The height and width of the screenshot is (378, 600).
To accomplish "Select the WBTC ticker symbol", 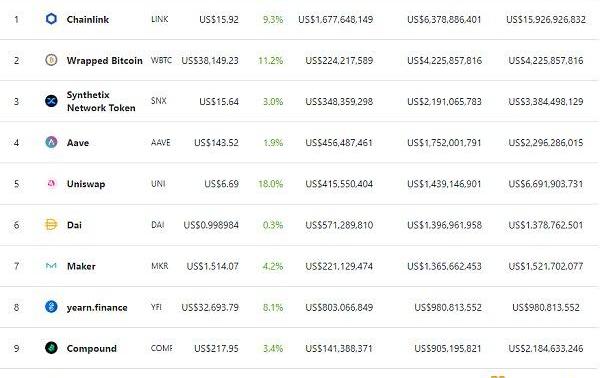I will (161, 60).
